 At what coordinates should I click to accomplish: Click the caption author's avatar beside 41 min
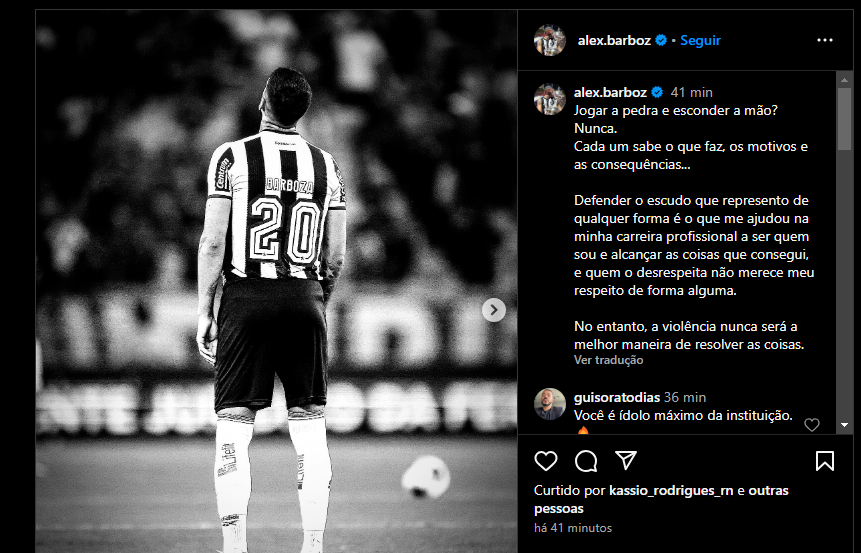click(550, 99)
